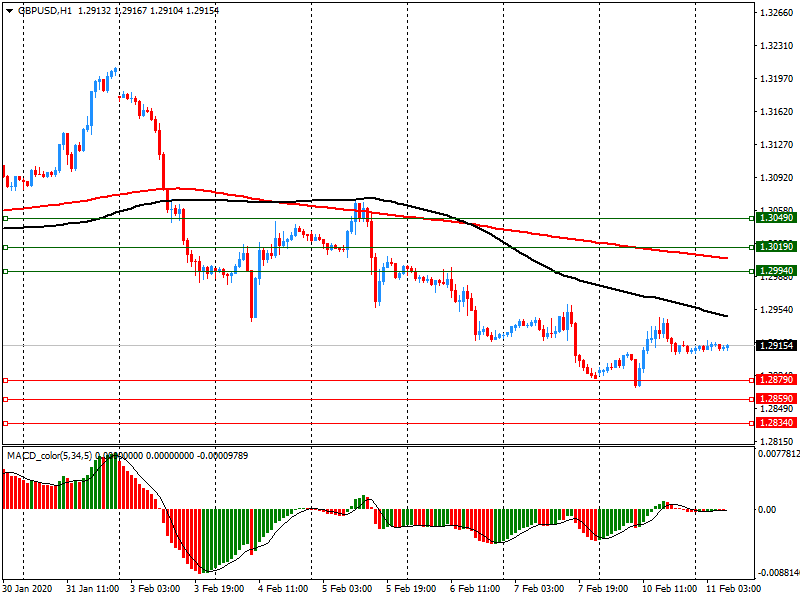Click the 3 Feb 19:00 time axis label
This screenshot has width=800, height=600.
point(219,590)
